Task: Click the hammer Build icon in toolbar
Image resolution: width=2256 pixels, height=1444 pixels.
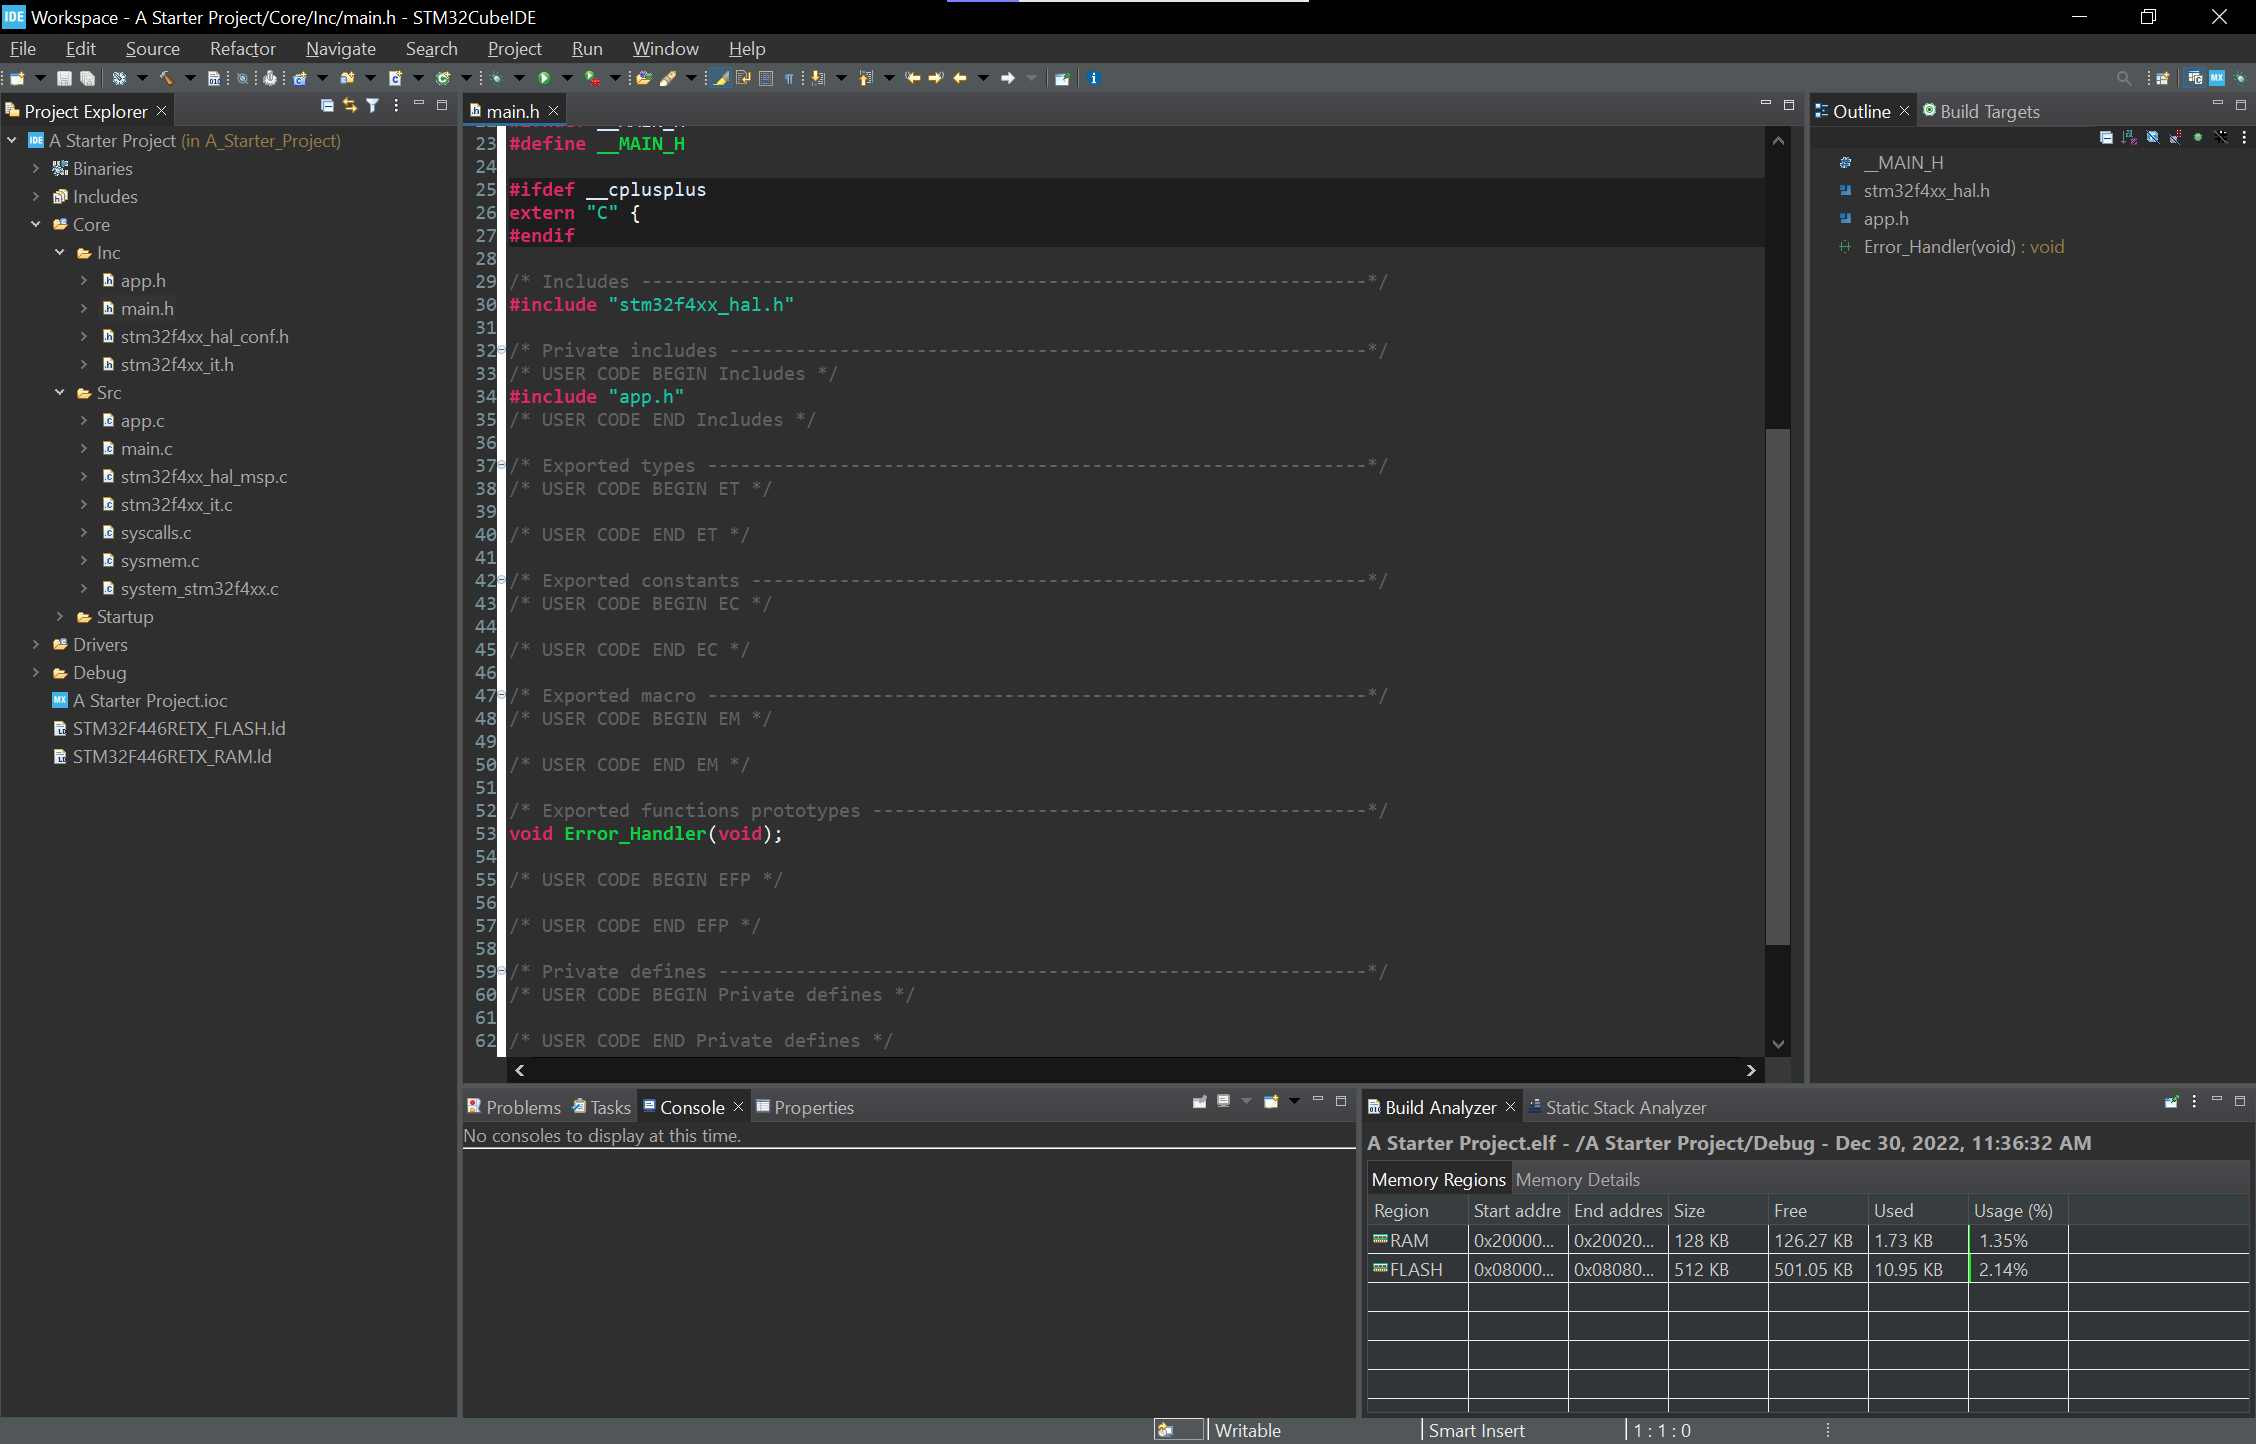Action: click(166, 78)
